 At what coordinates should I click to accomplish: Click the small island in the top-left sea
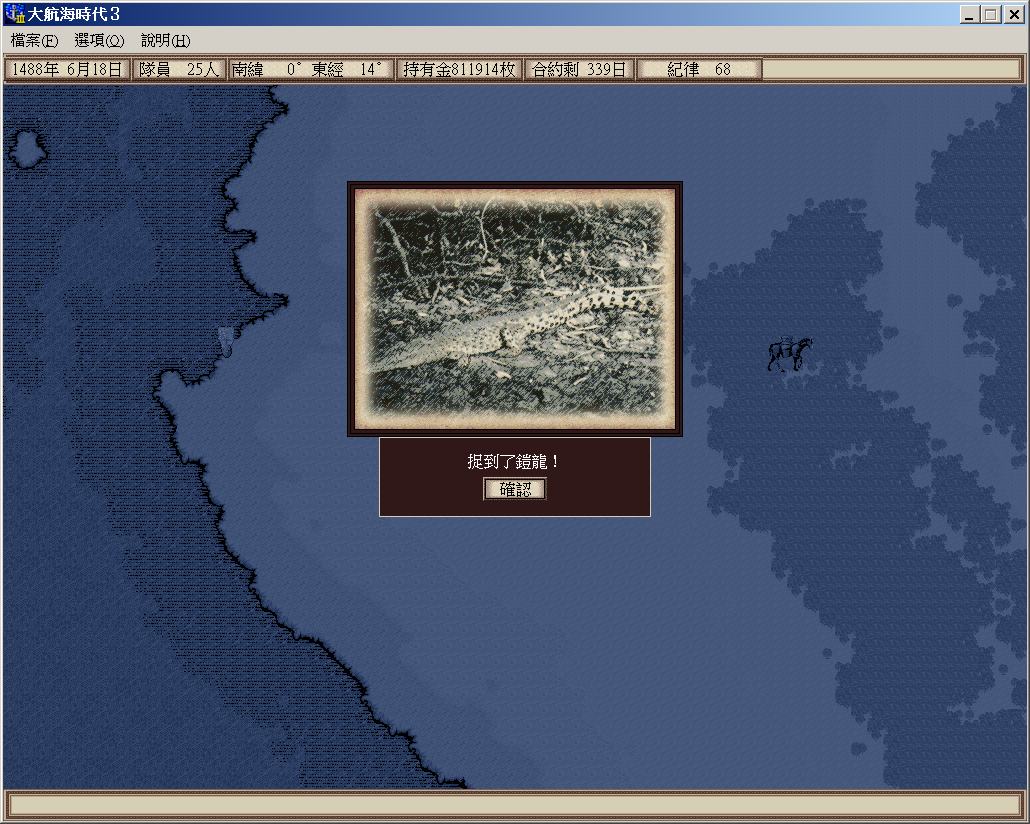(27, 149)
